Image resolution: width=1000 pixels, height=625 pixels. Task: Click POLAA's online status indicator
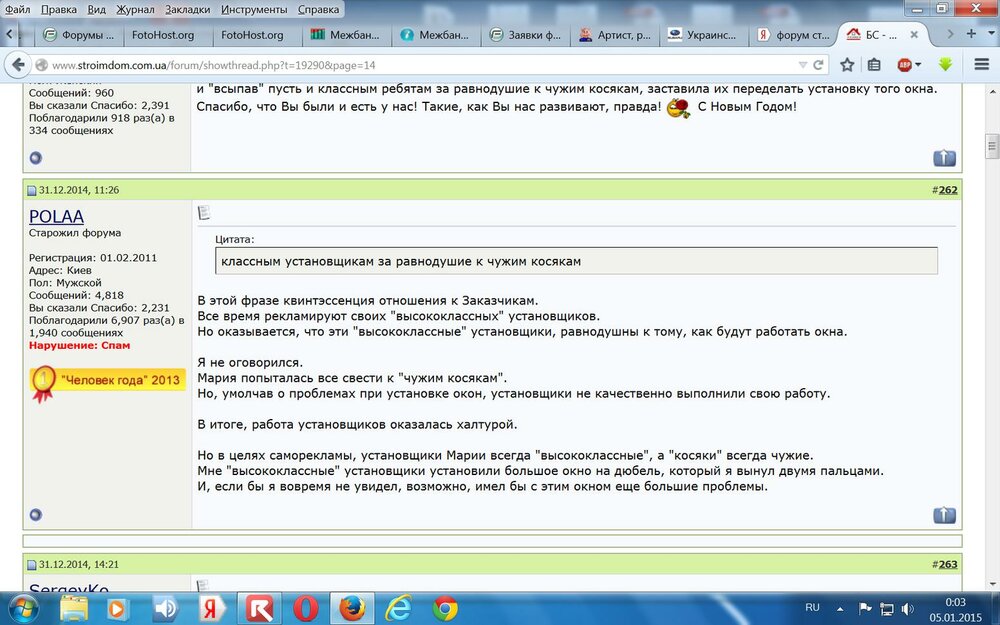[x=35, y=513]
